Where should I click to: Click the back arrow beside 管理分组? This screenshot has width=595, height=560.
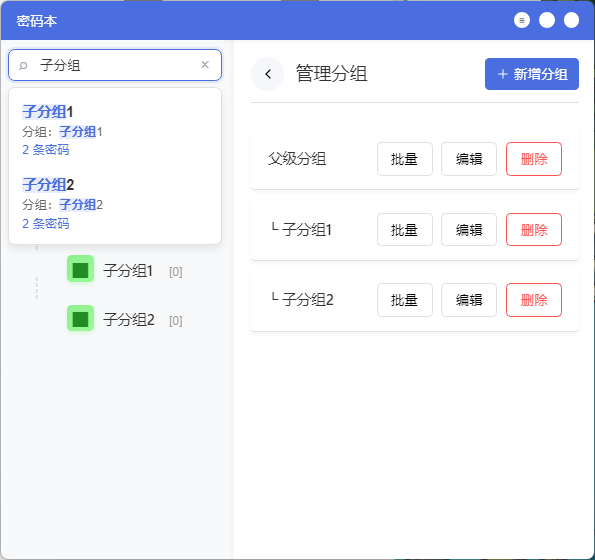268,74
